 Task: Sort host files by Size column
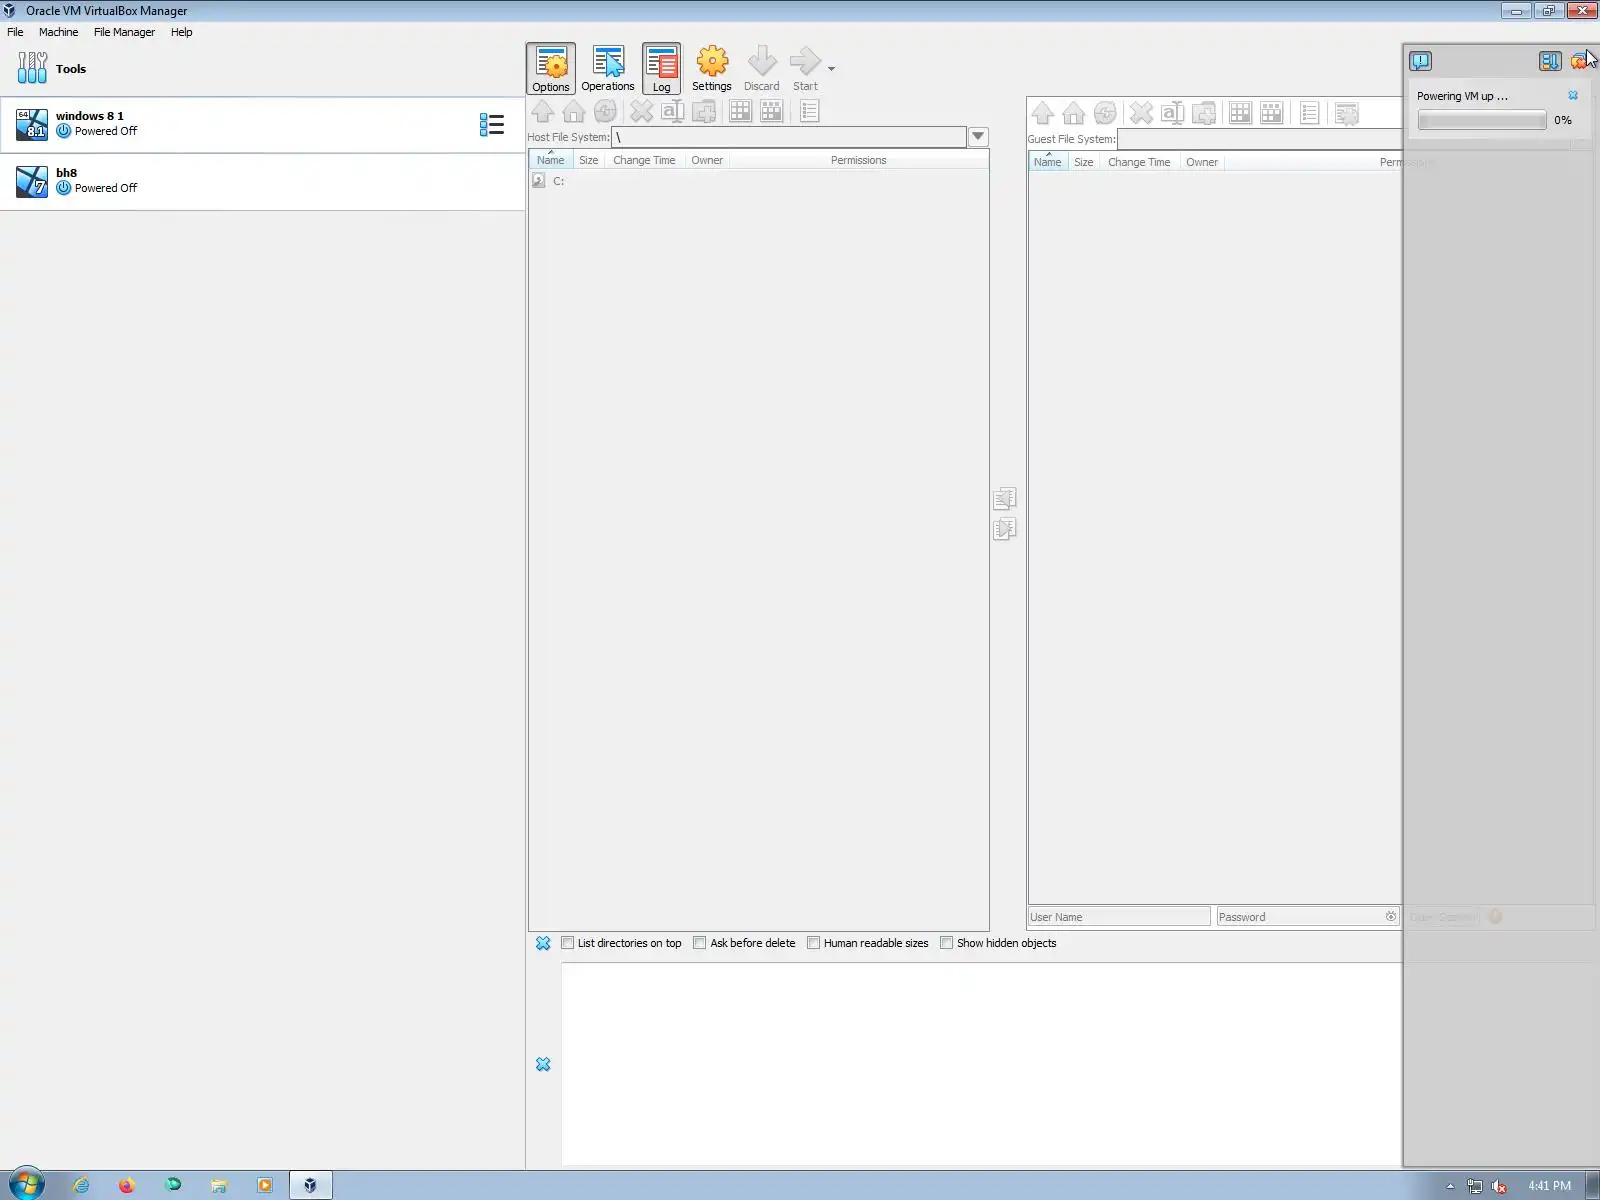pyautogui.click(x=589, y=160)
